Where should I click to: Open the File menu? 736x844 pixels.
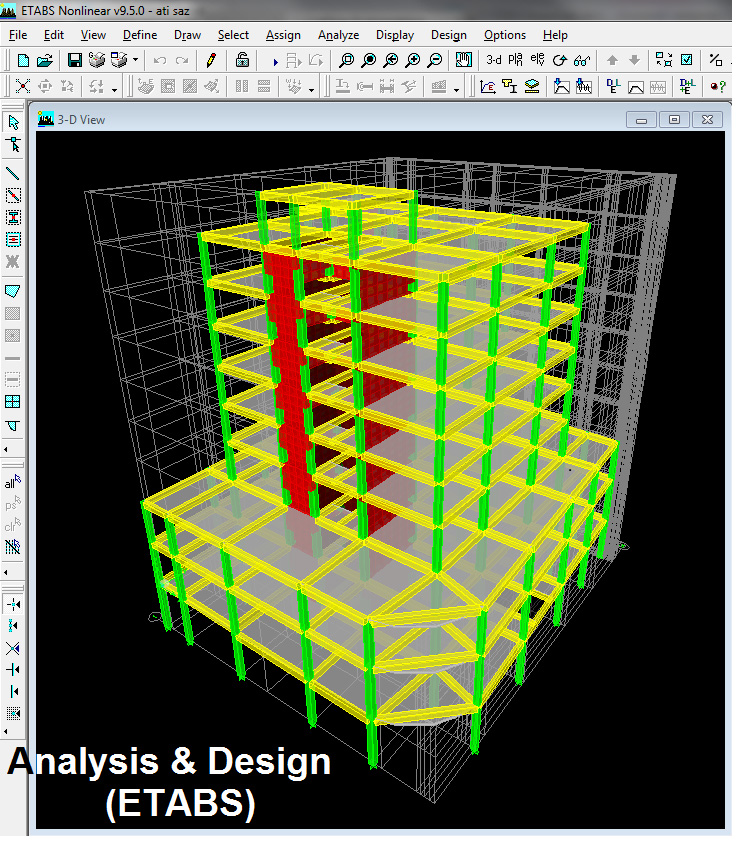point(18,35)
